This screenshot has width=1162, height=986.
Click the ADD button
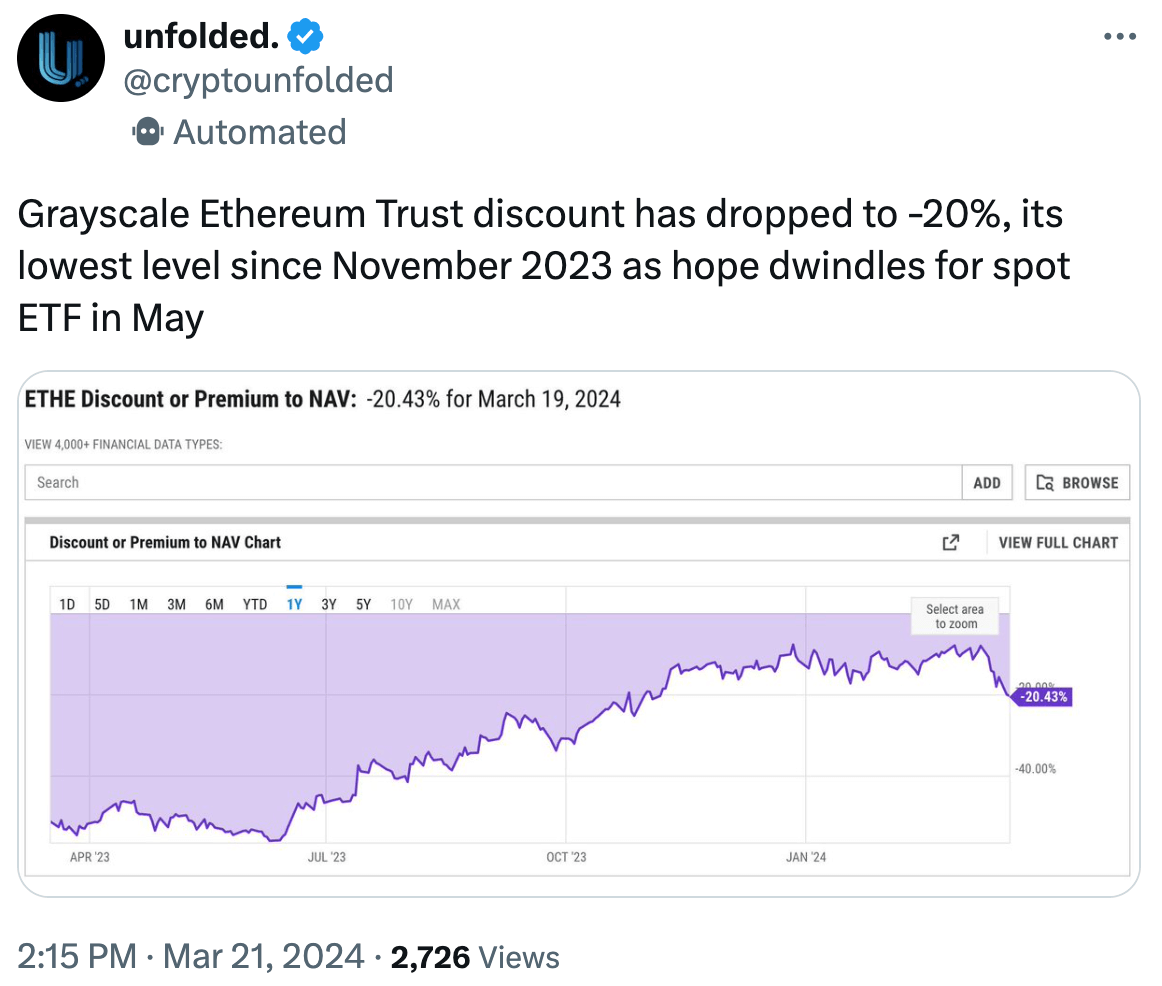tap(987, 482)
